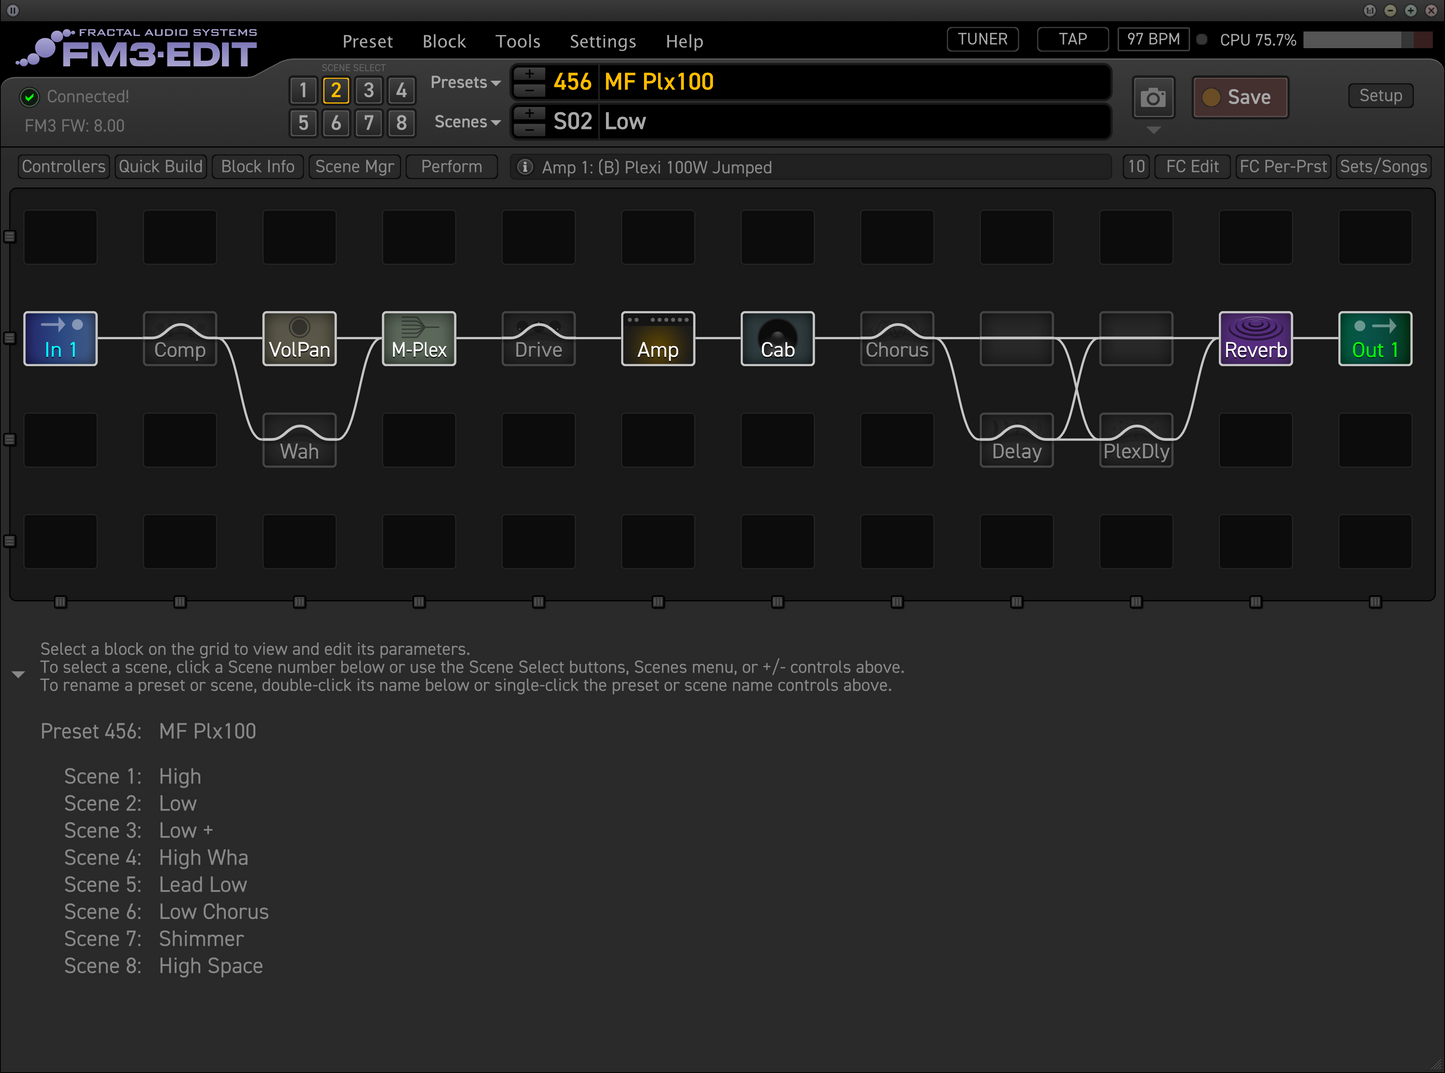The image size is (1445, 1073).
Task: Open the Help menu
Action: click(x=684, y=41)
